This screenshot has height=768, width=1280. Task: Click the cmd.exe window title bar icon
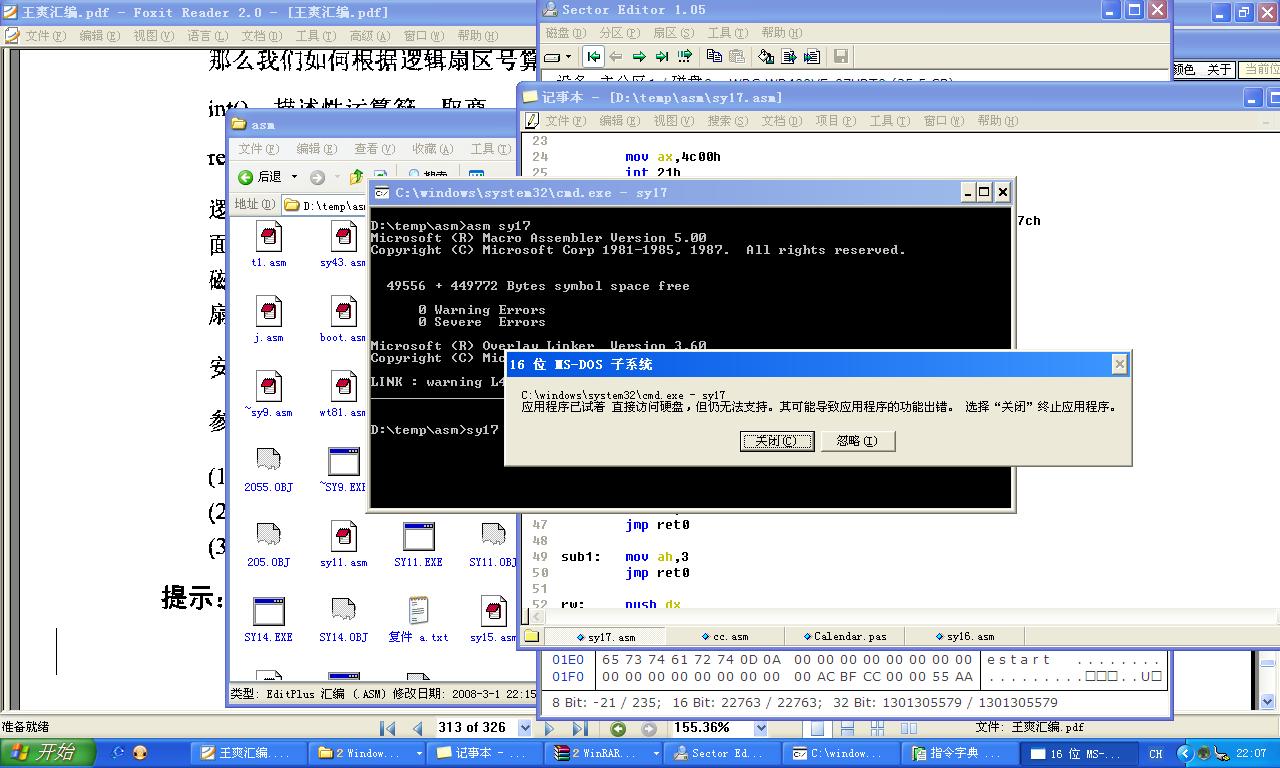click(382, 193)
